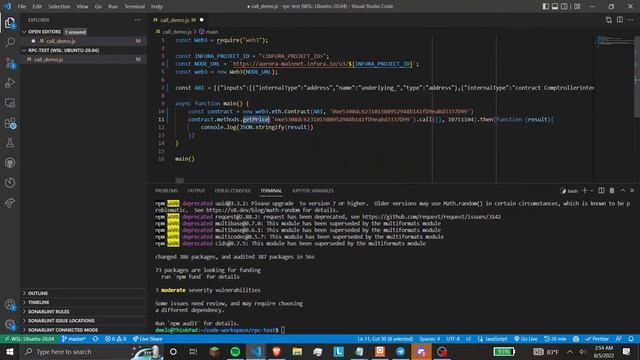Open notifications bell in status bar
This screenshot has width=640, height=360.
click(631, 339)
